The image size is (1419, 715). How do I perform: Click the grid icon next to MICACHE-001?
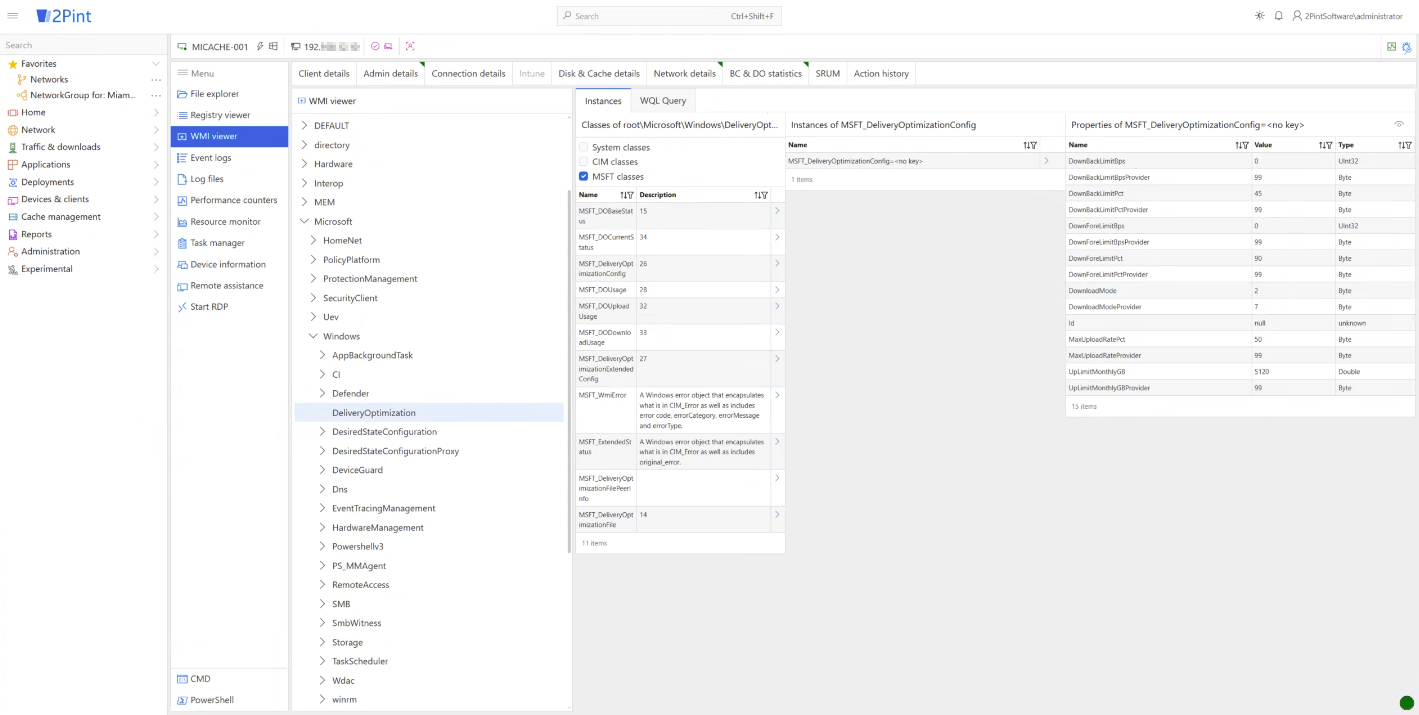pyautogui.click(x=273, y=46)
